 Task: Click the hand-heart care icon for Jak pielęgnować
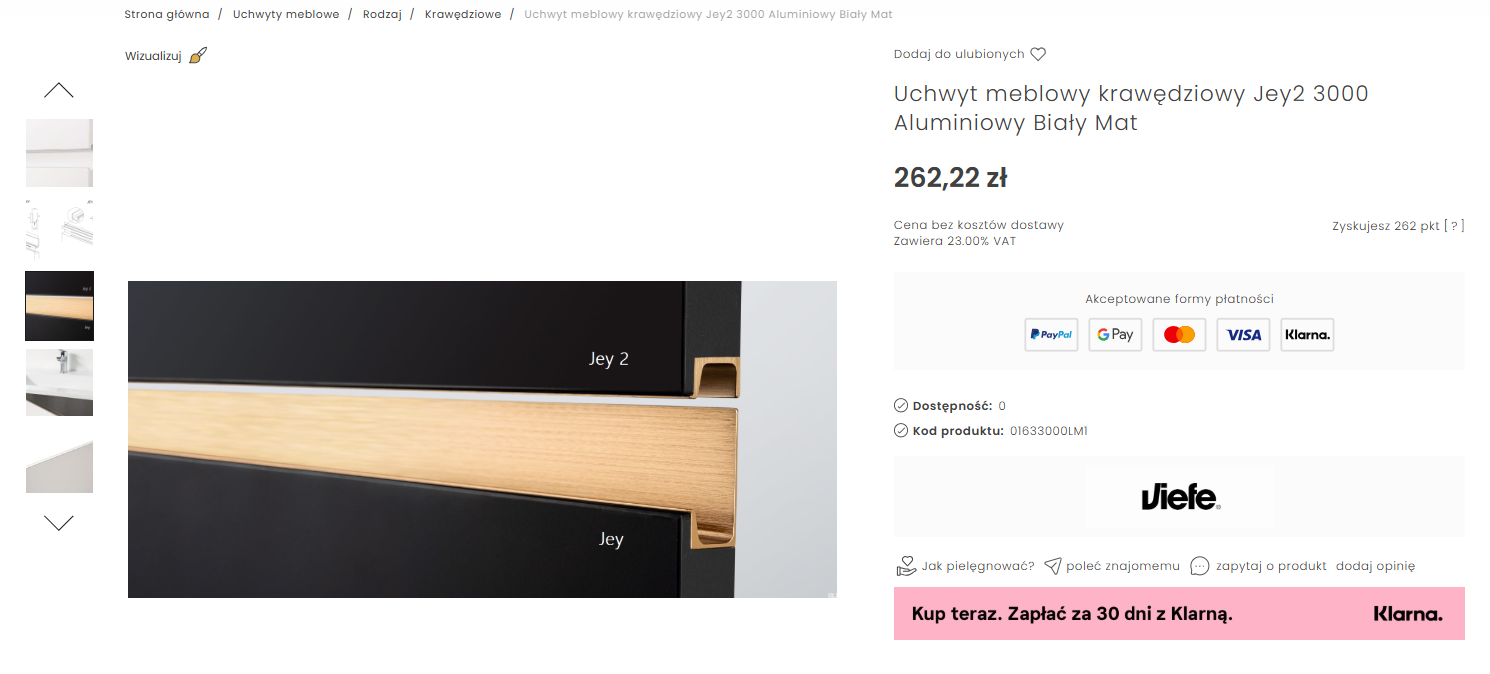(906, 566)
